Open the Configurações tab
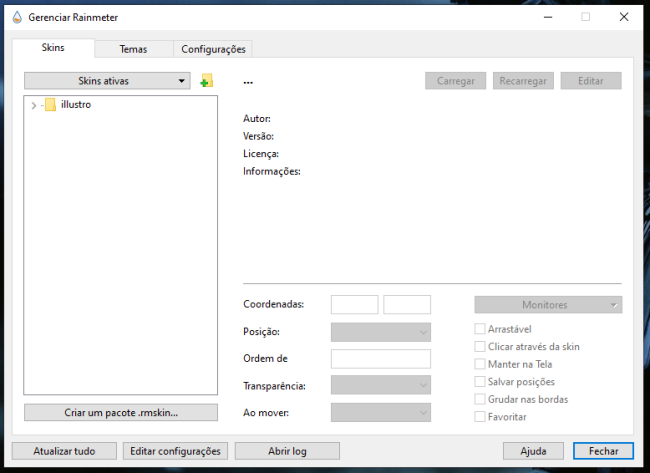650x473 pixels. pos(213,49)
